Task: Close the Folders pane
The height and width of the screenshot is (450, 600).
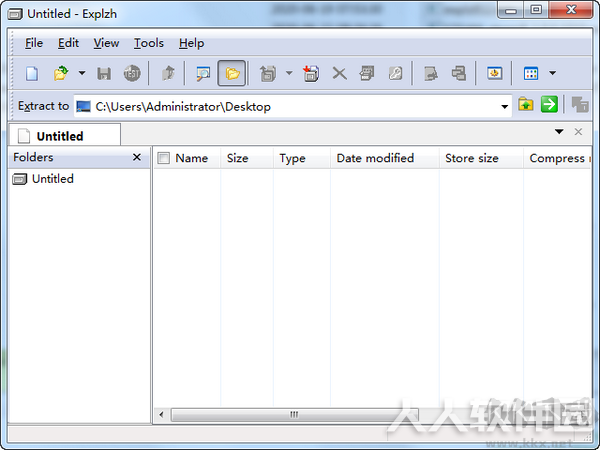Action: pyautogui.click(x=137, y=157)
